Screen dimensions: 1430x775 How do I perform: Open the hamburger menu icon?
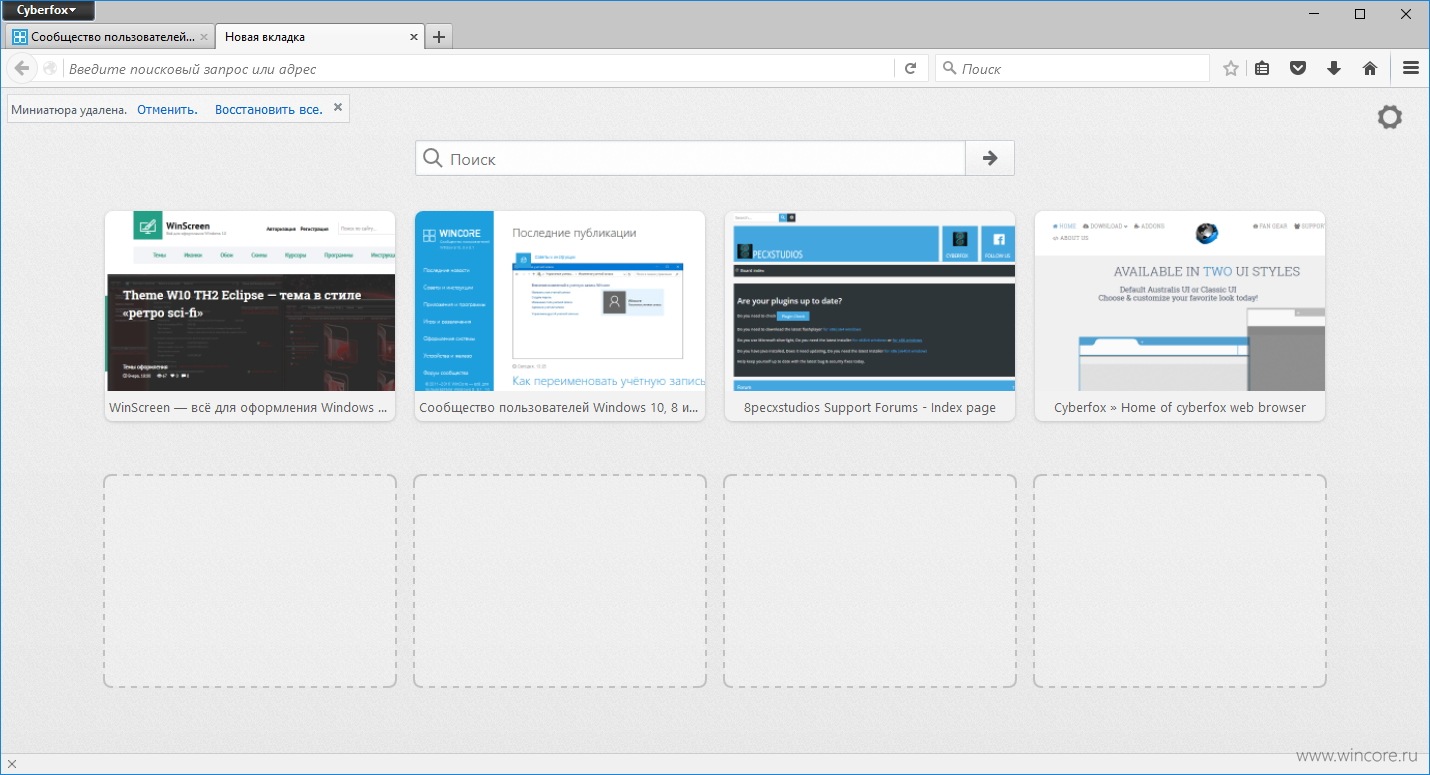(1411, 69)
